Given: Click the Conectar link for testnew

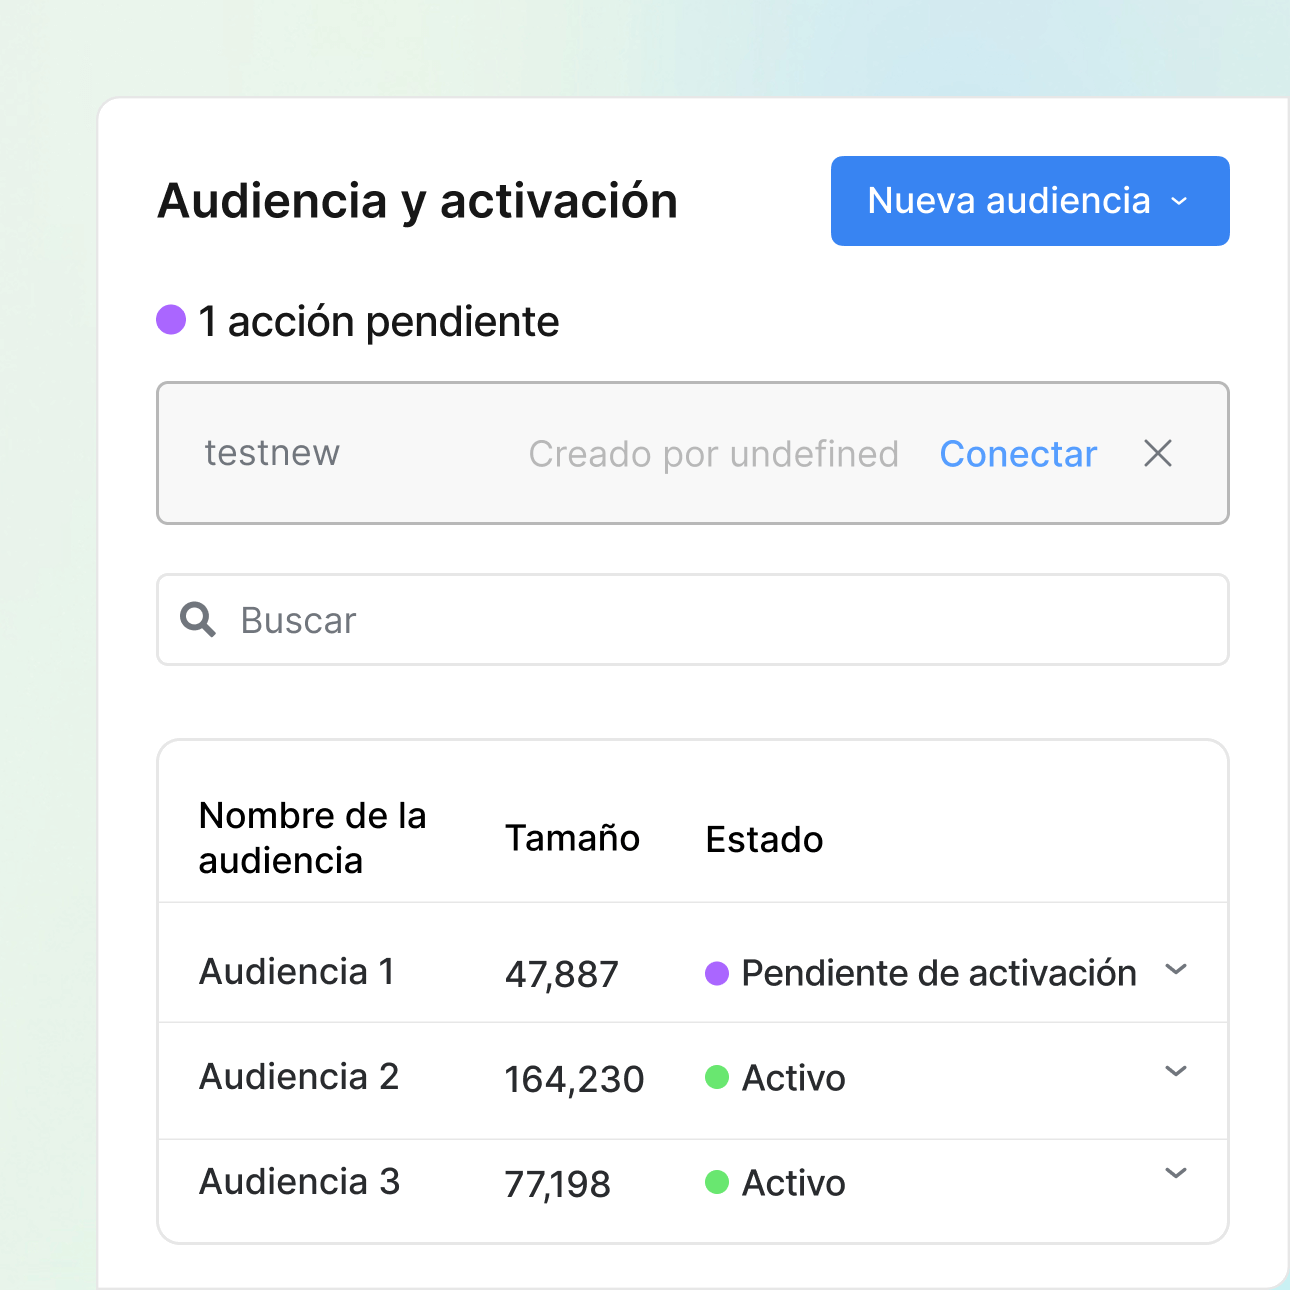Looking at the screenshot, I should pyautogui.click(x=1017, y=453).
